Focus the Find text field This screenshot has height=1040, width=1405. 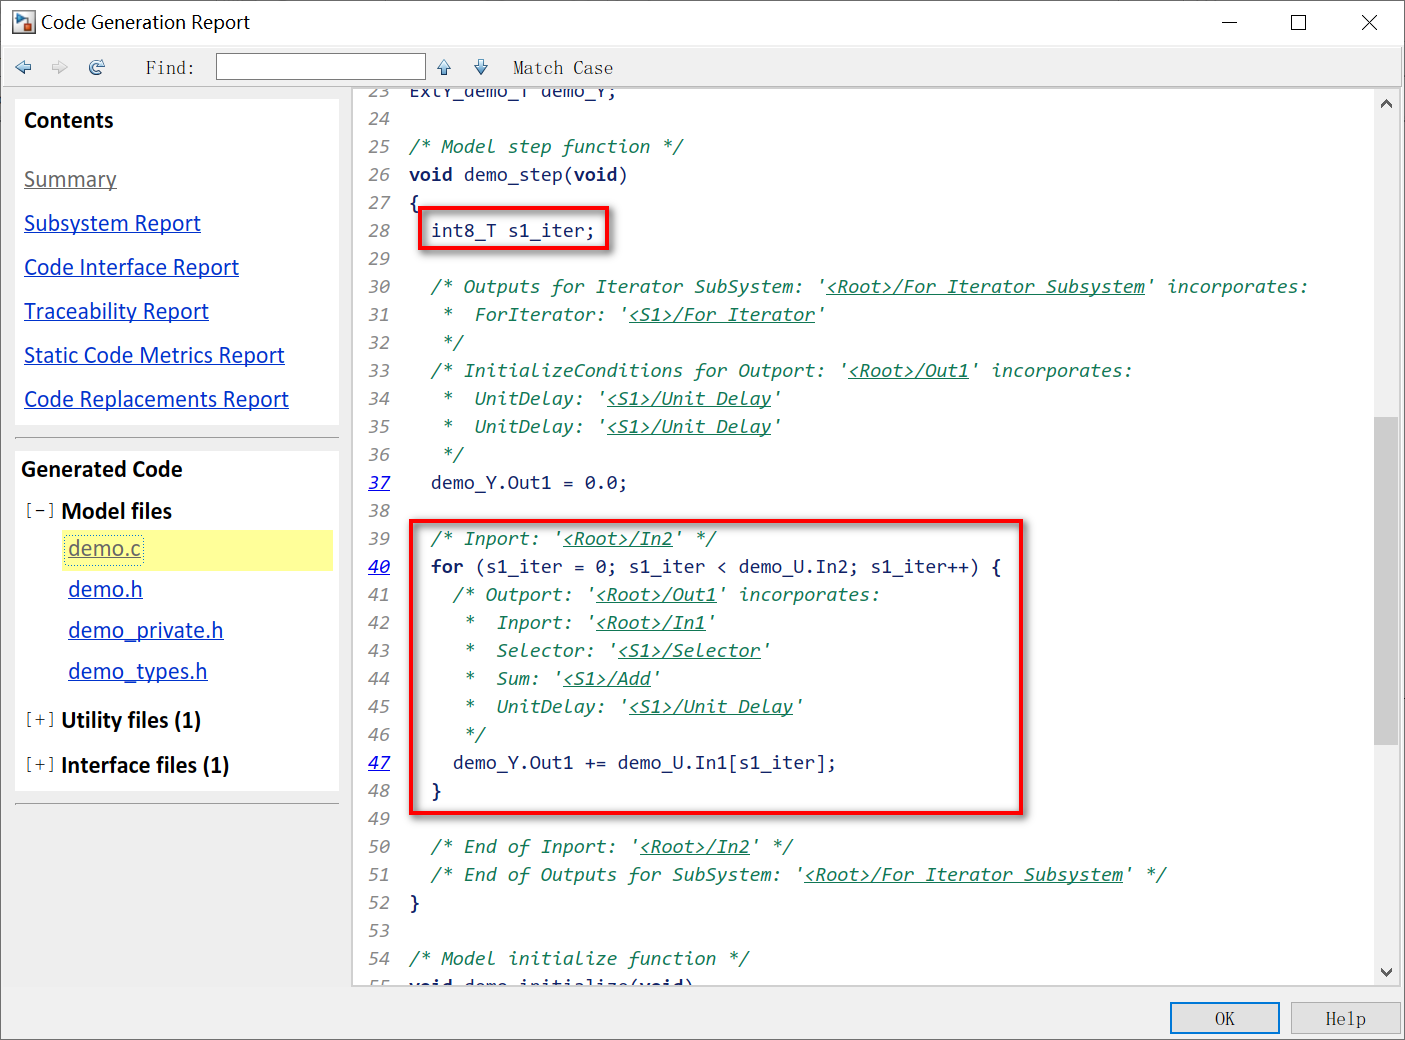321,67
